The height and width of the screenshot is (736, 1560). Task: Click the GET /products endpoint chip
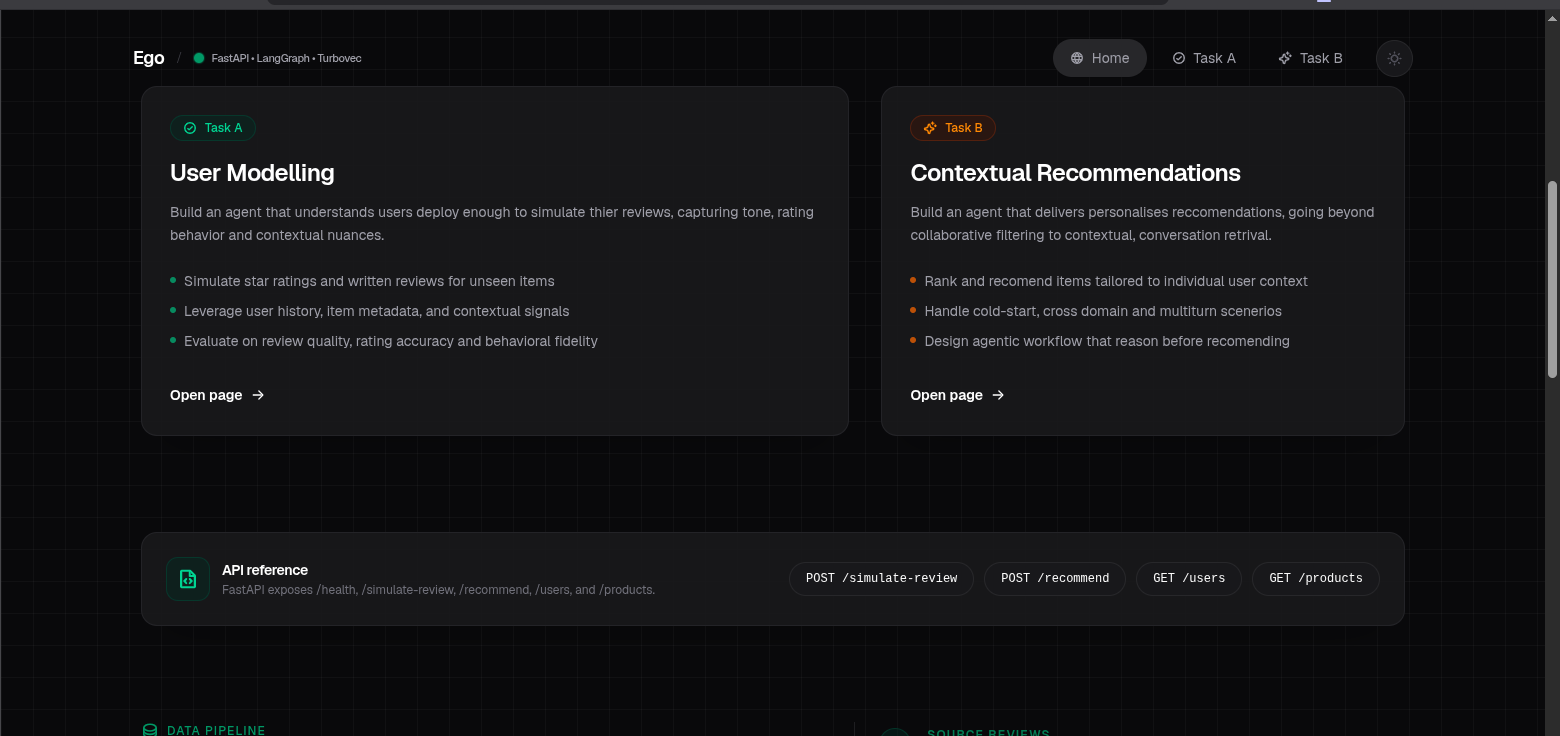tap(1316, 579)
